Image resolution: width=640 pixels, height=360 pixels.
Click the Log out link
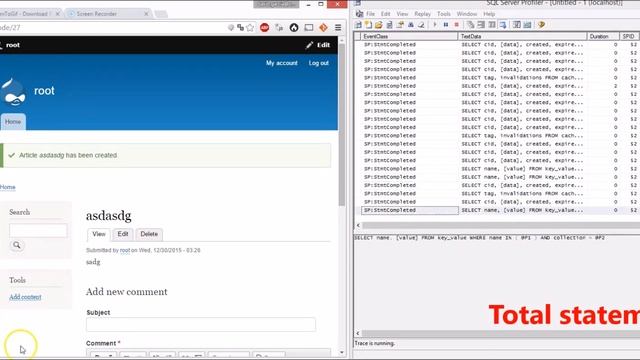[319, 63]
